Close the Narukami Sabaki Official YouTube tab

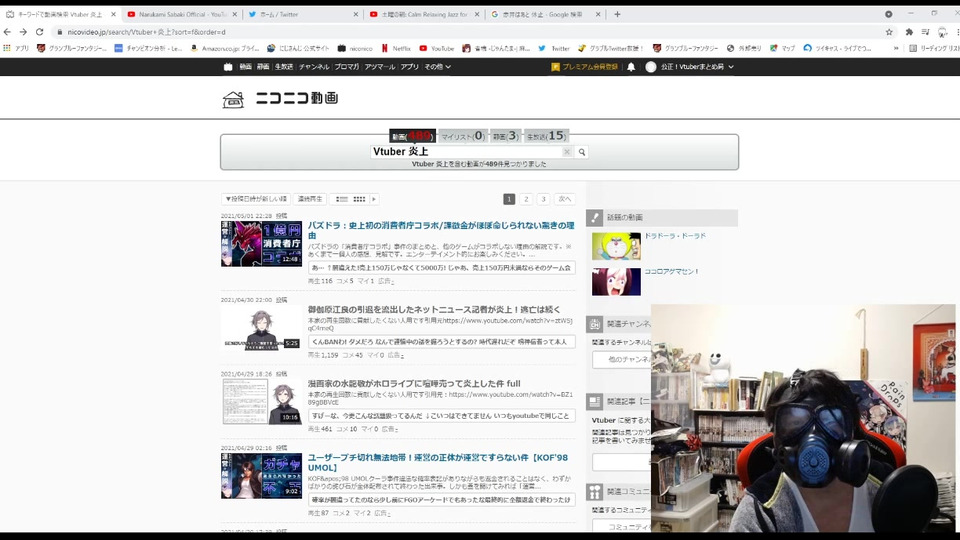(234, 14)
